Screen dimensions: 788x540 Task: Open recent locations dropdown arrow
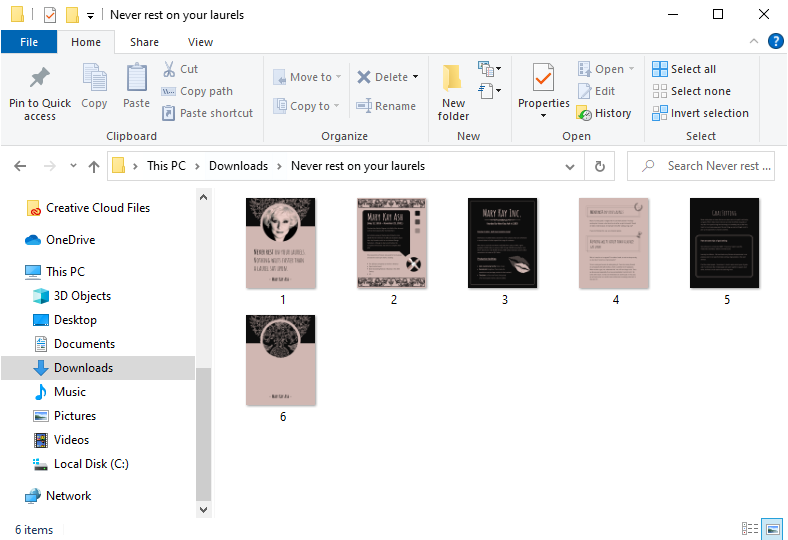73,166
